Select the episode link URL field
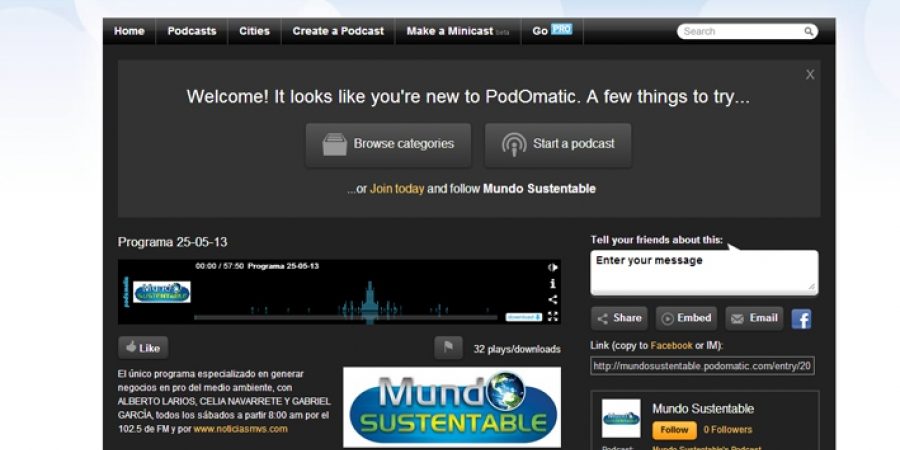This screenshot has width=900, height=450. point(703,366)
